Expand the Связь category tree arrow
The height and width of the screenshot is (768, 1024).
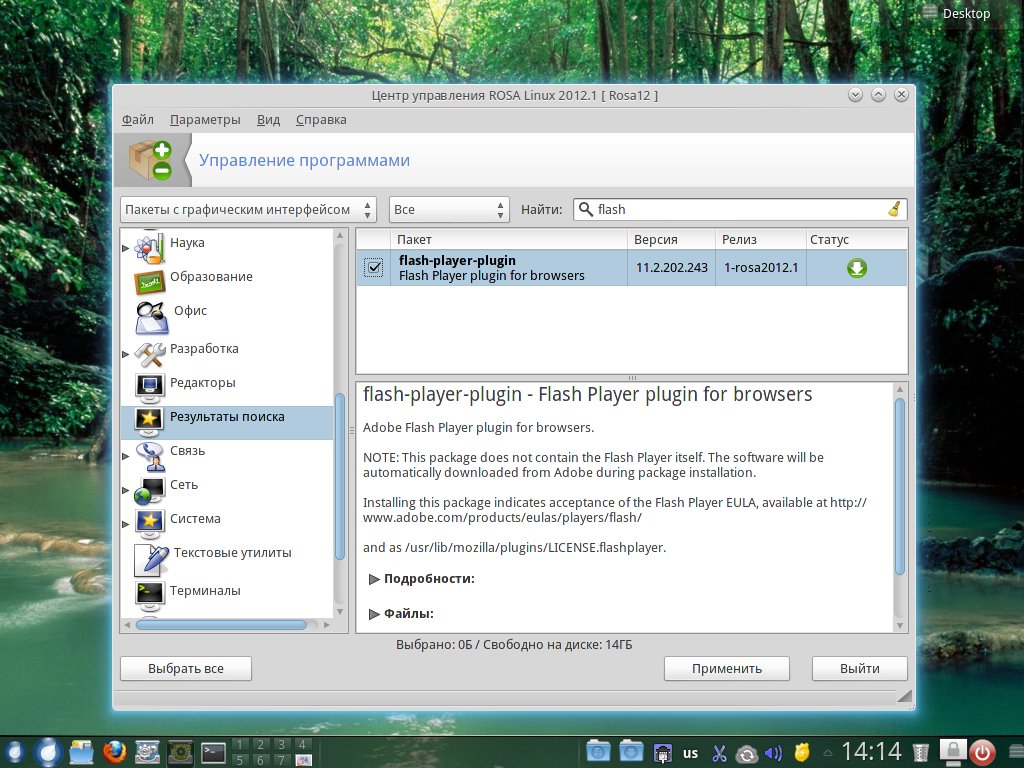(125, 456)
